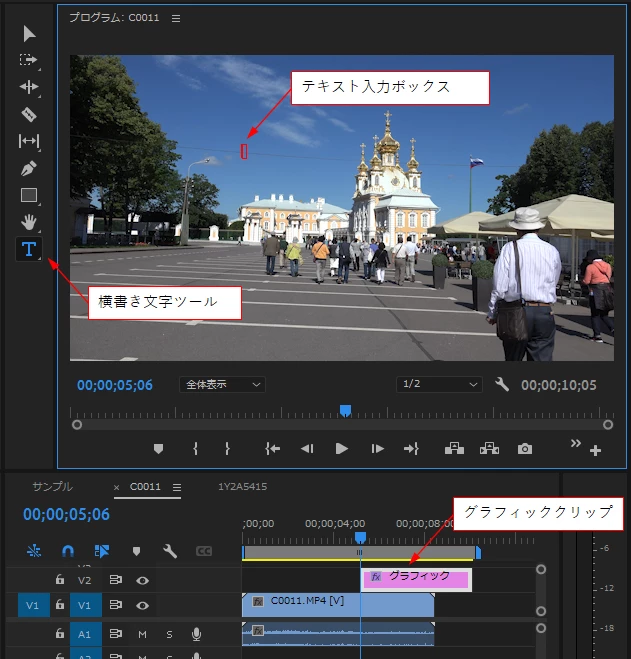Switch to the サンプル tab
Image resolution: width=631 pixels, height=659 pixels.
(x=53, y=486)
